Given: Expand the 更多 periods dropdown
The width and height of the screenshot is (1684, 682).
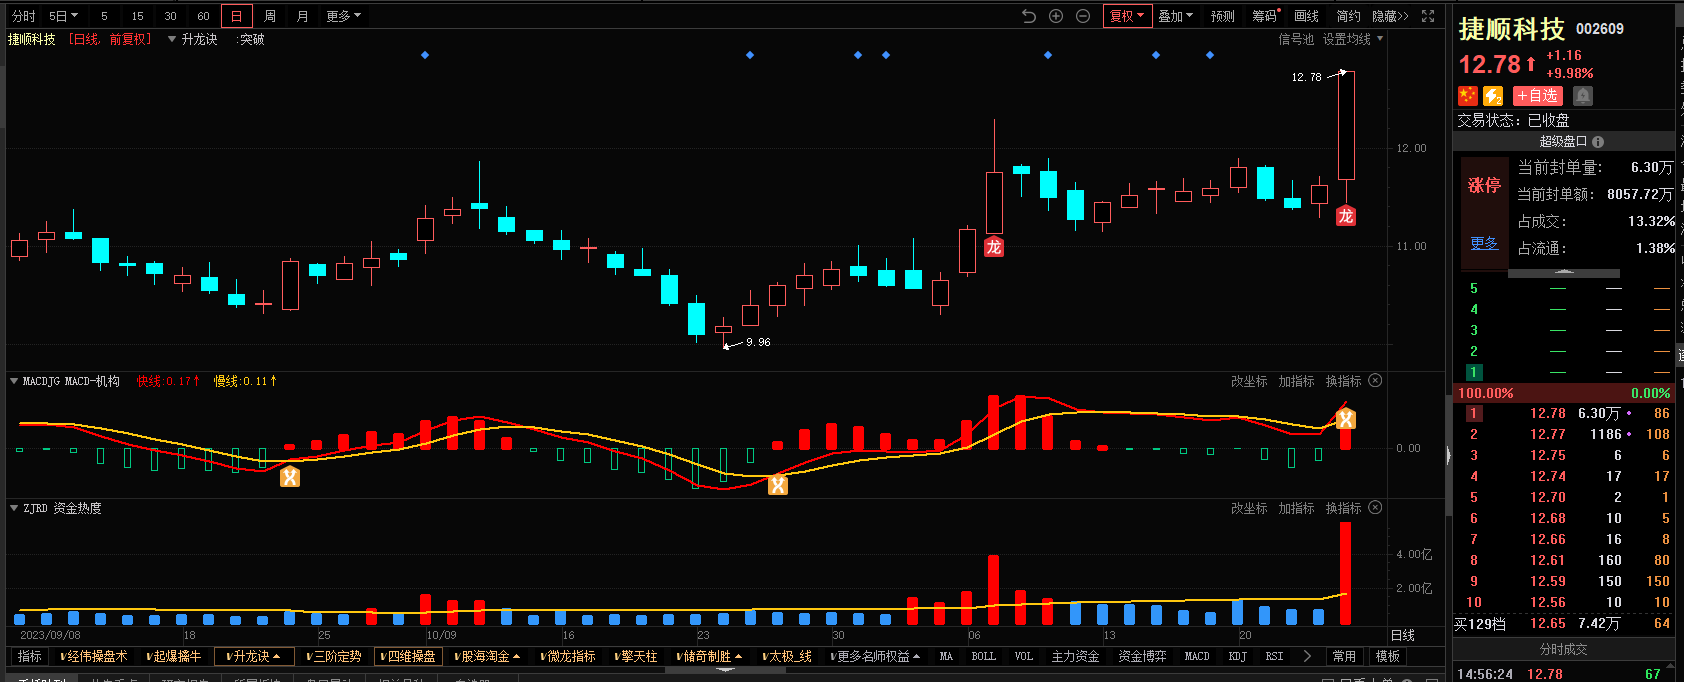Looking at the screenshot, I should [343, 16].
